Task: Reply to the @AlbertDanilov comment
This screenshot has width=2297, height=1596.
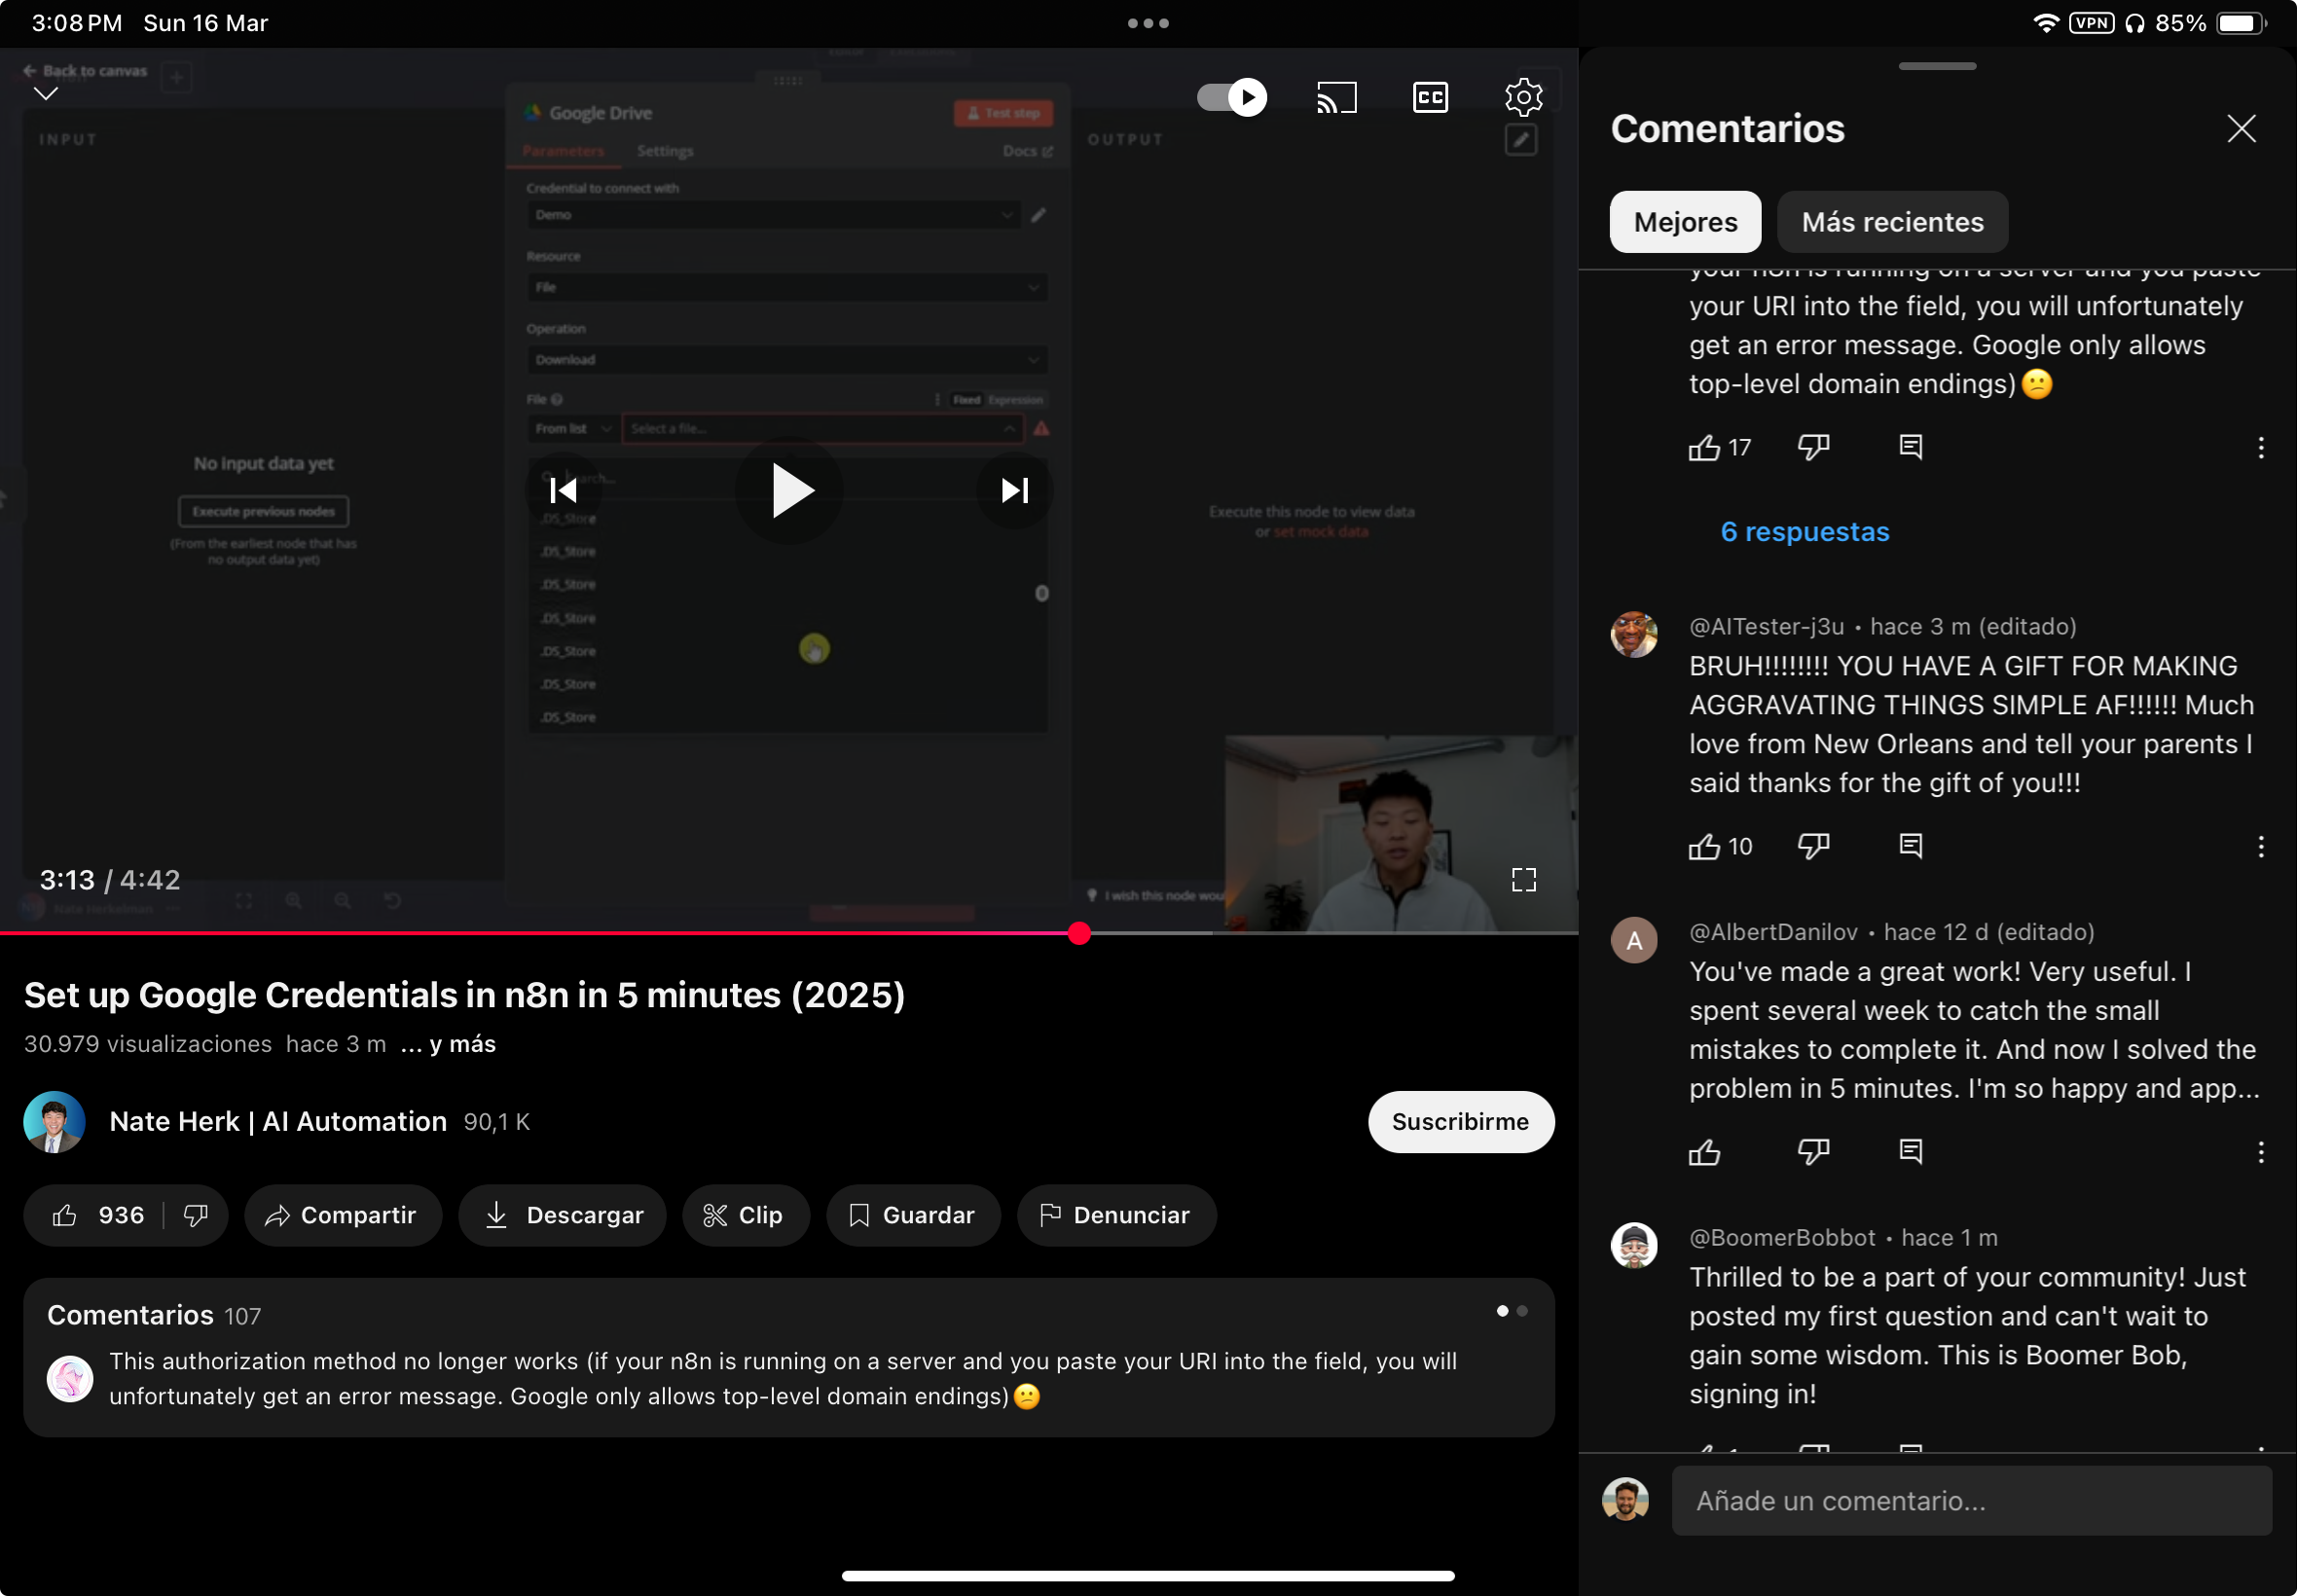Action: pos(1910,1152)
